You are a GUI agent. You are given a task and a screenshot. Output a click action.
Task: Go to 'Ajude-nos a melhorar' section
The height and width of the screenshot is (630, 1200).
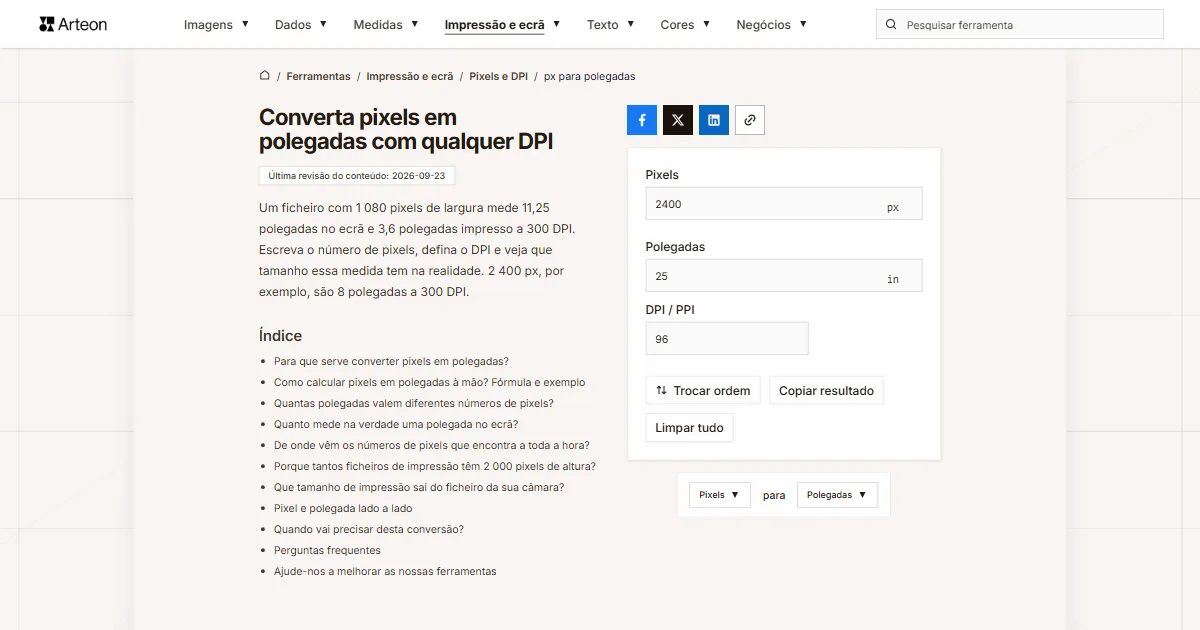pos(385,572)
